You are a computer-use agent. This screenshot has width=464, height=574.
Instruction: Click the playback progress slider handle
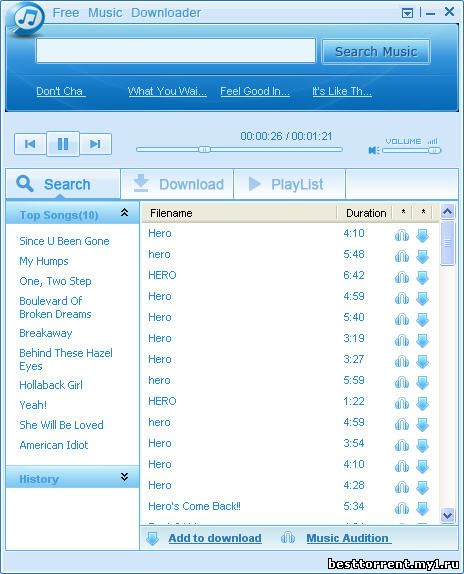(x=205, y=149)
